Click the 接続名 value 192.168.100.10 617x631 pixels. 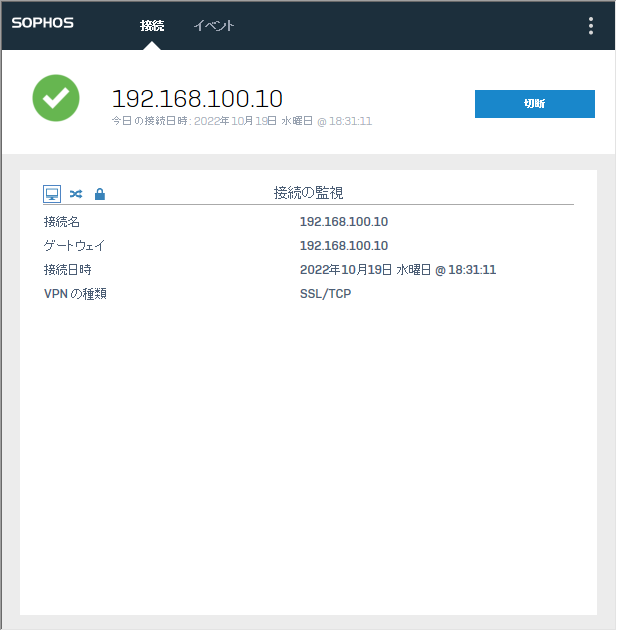click(343, 222)
